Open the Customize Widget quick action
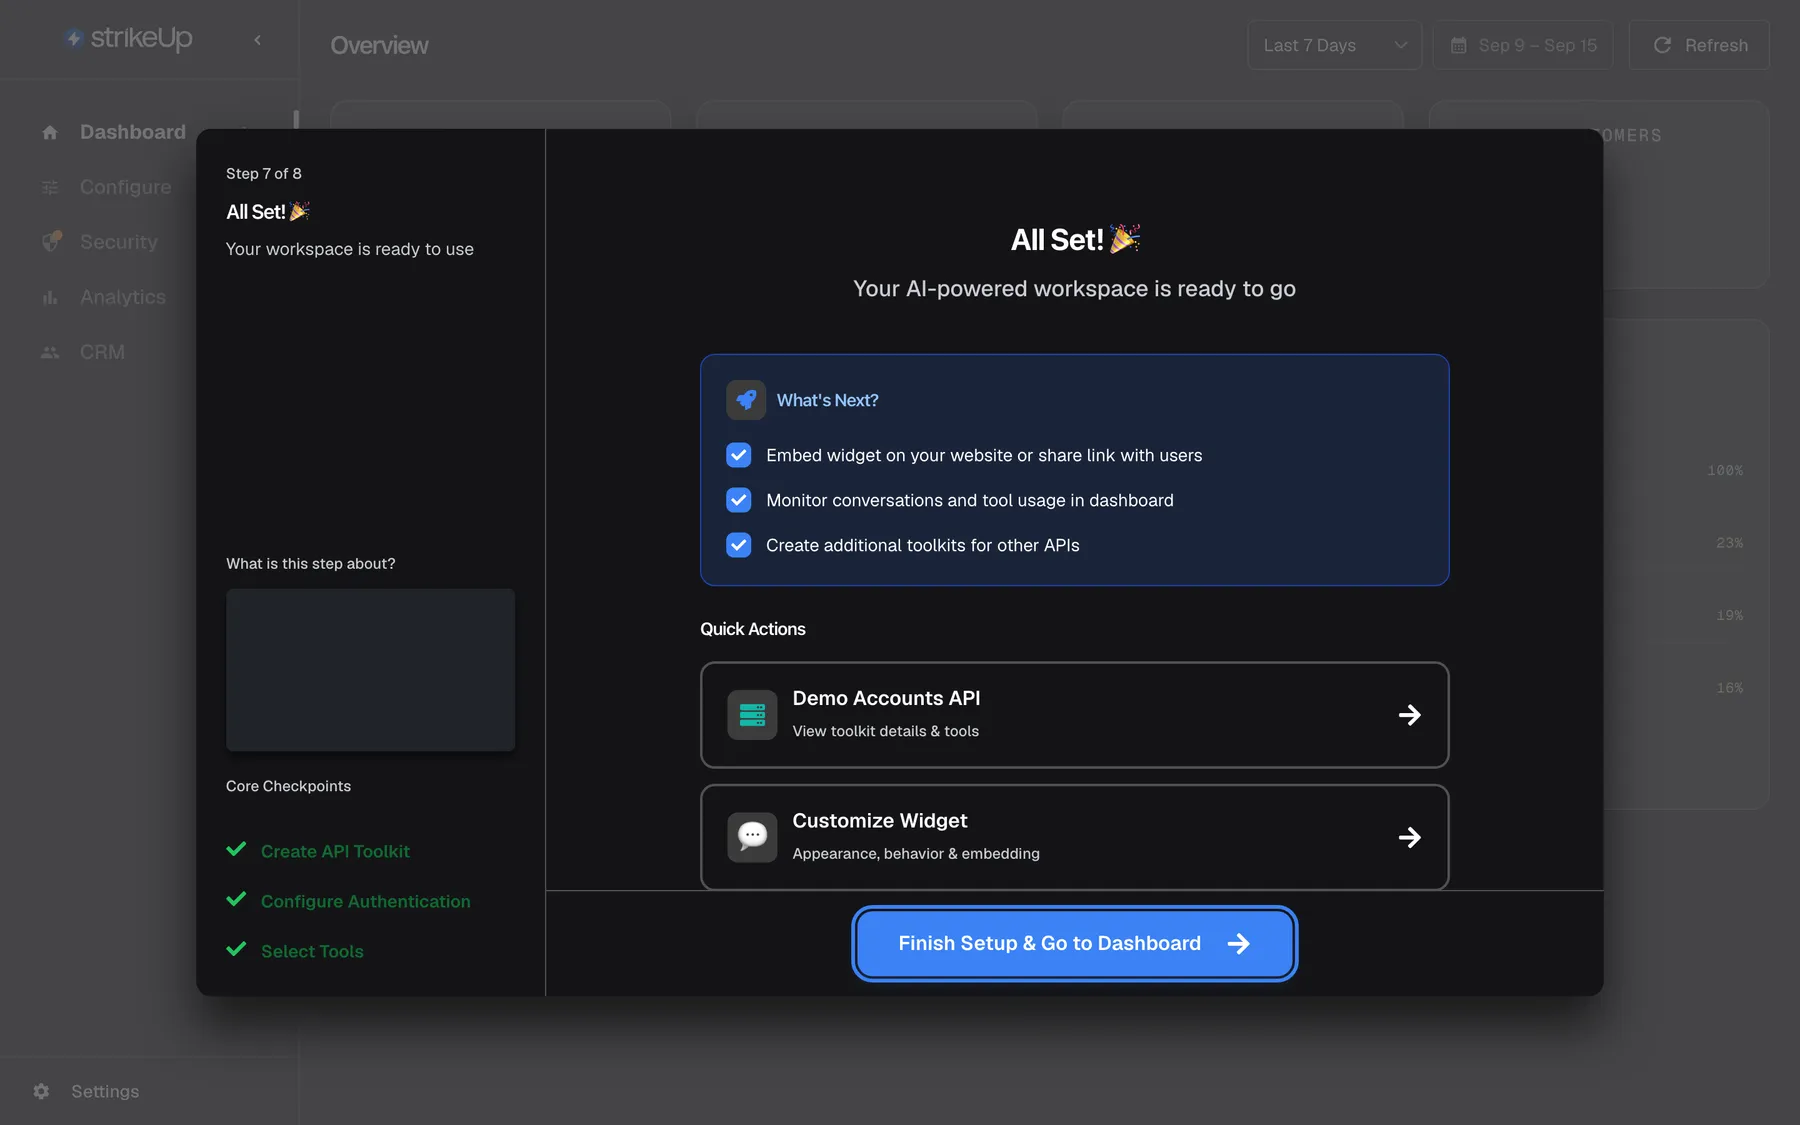This screenshot has width=1800, height=1125. coord(1075,837)
